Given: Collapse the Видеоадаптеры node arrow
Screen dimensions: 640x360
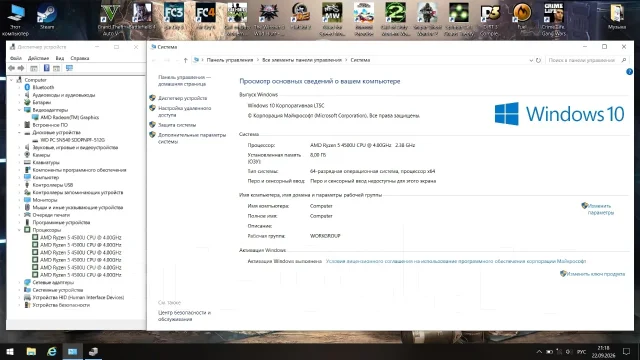Looking at the screenshot, I should pos(19,110).
